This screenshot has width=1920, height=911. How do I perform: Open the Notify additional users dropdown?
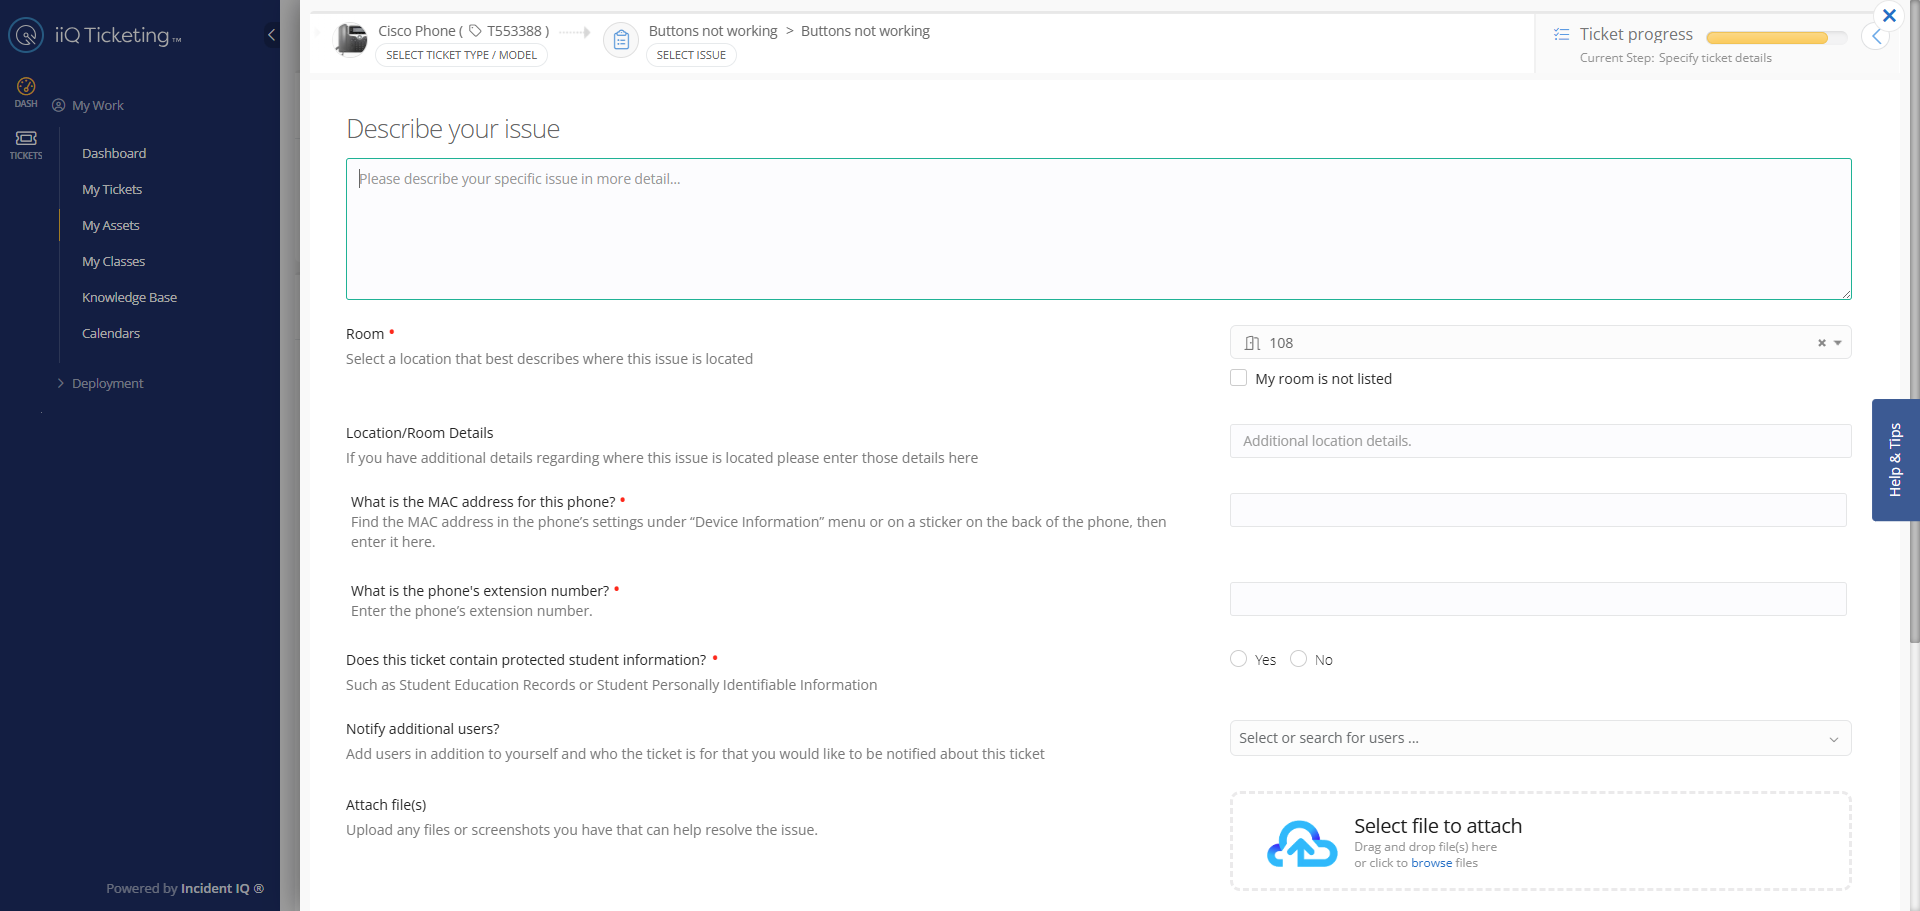[1833, 739]
